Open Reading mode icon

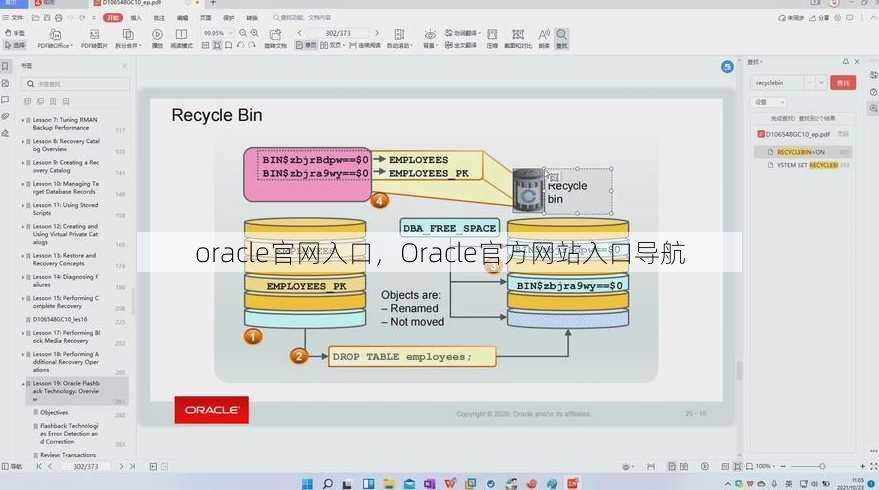coord(181,35)
